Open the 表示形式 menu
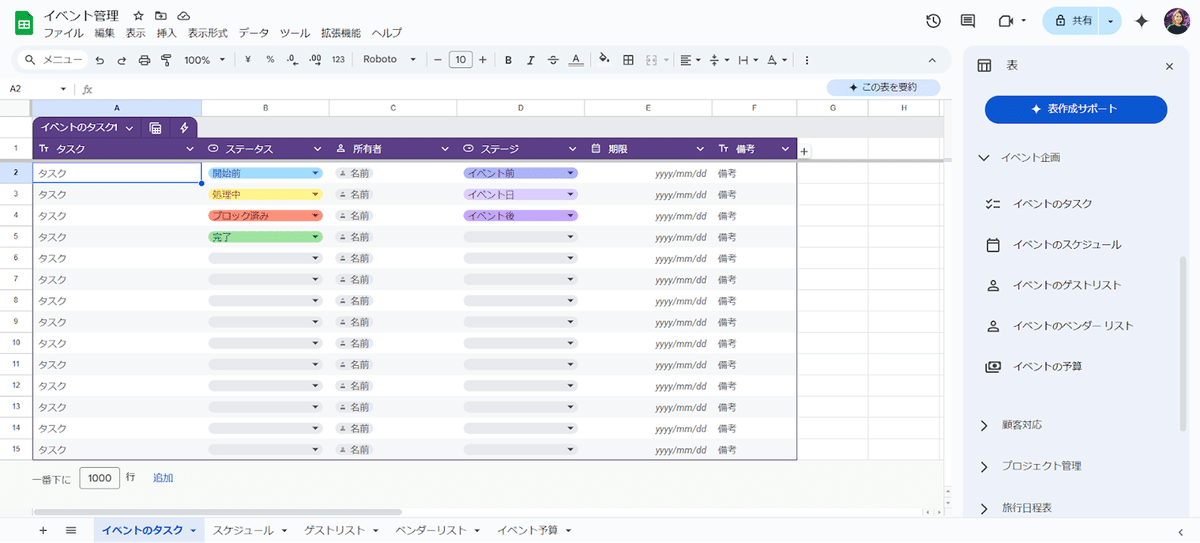This screenshot has height=543, width=1200. (208, 33)
